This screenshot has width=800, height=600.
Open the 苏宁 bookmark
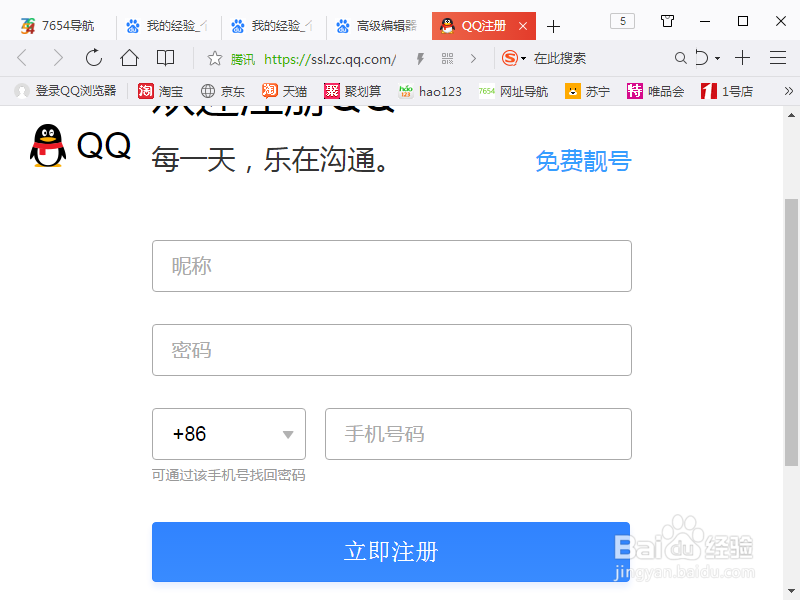point(587,91)
